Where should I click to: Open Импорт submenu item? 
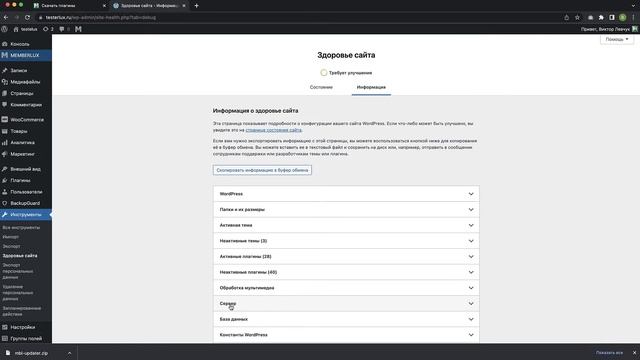click(11, 237)
